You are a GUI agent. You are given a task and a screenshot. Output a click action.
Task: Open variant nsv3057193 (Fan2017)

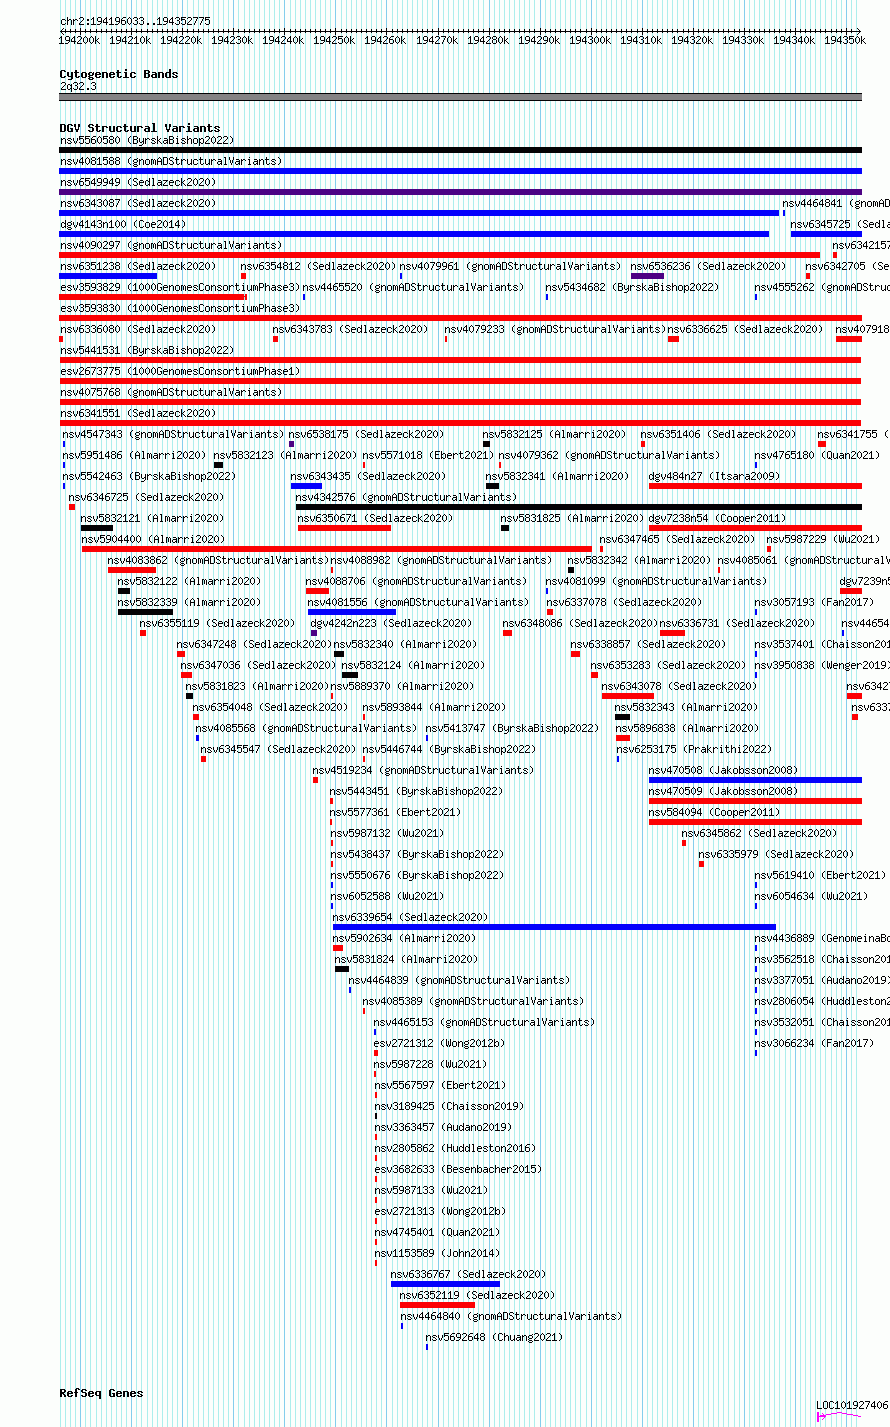[x=814, y=602]
